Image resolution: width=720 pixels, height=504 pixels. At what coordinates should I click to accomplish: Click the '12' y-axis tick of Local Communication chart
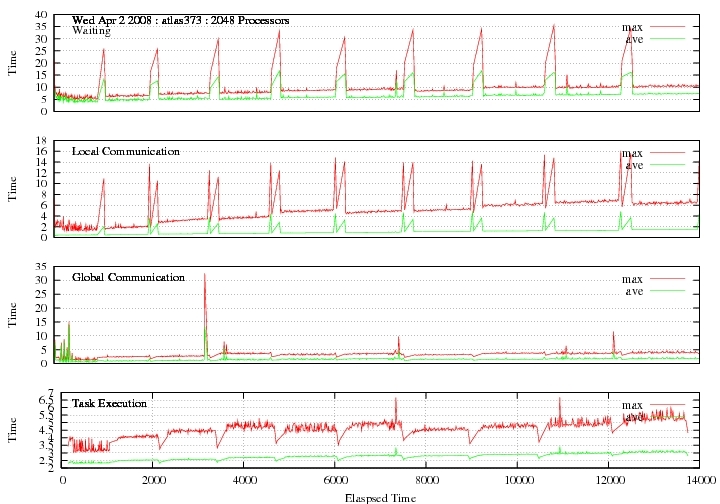tap(41, 173)
